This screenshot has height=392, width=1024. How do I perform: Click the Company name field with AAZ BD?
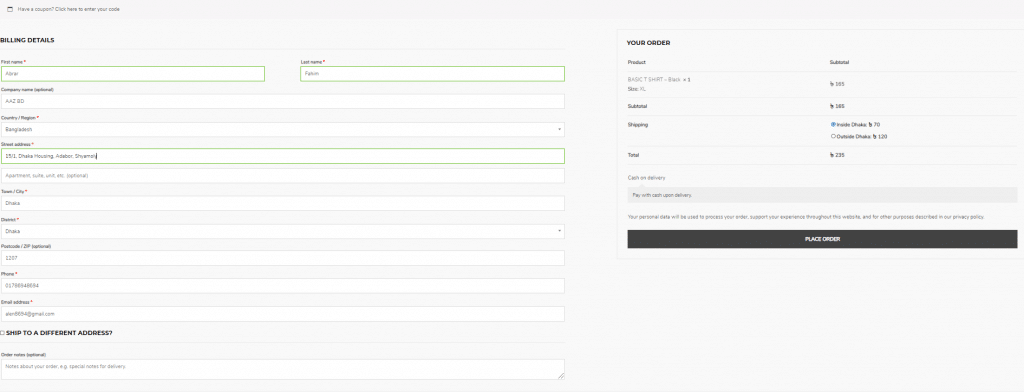click(x=283, y=101)
